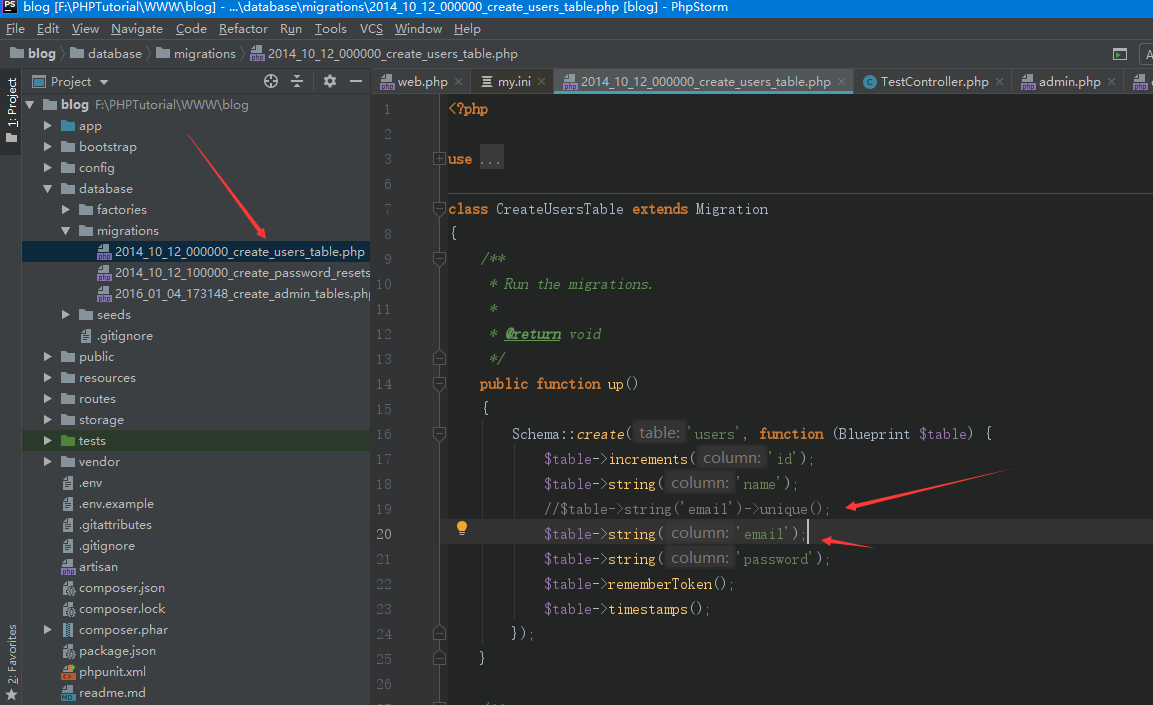Fold the CreateUsersTable class at gutter
Image resolution: width=1153 pixels, height=705 pixels.
coord(438,209)
